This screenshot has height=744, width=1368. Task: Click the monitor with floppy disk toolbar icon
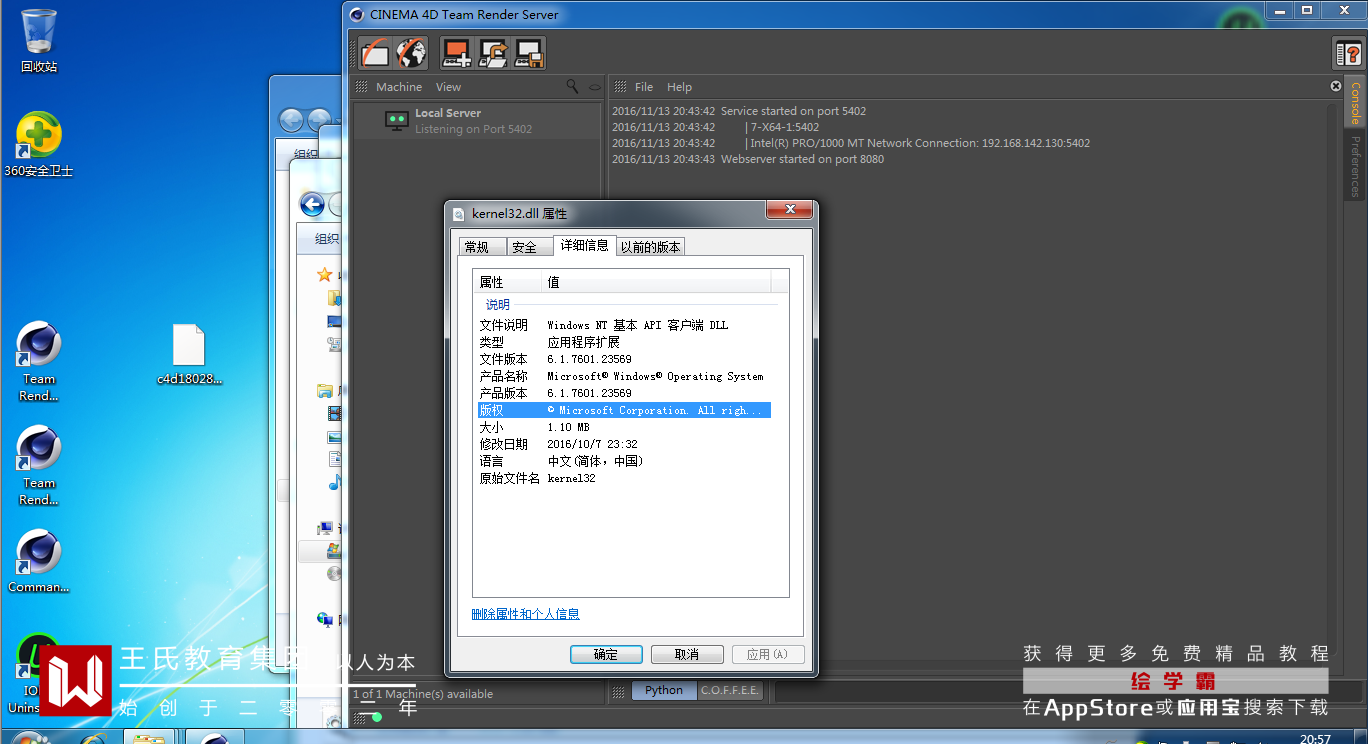(529, 53)
